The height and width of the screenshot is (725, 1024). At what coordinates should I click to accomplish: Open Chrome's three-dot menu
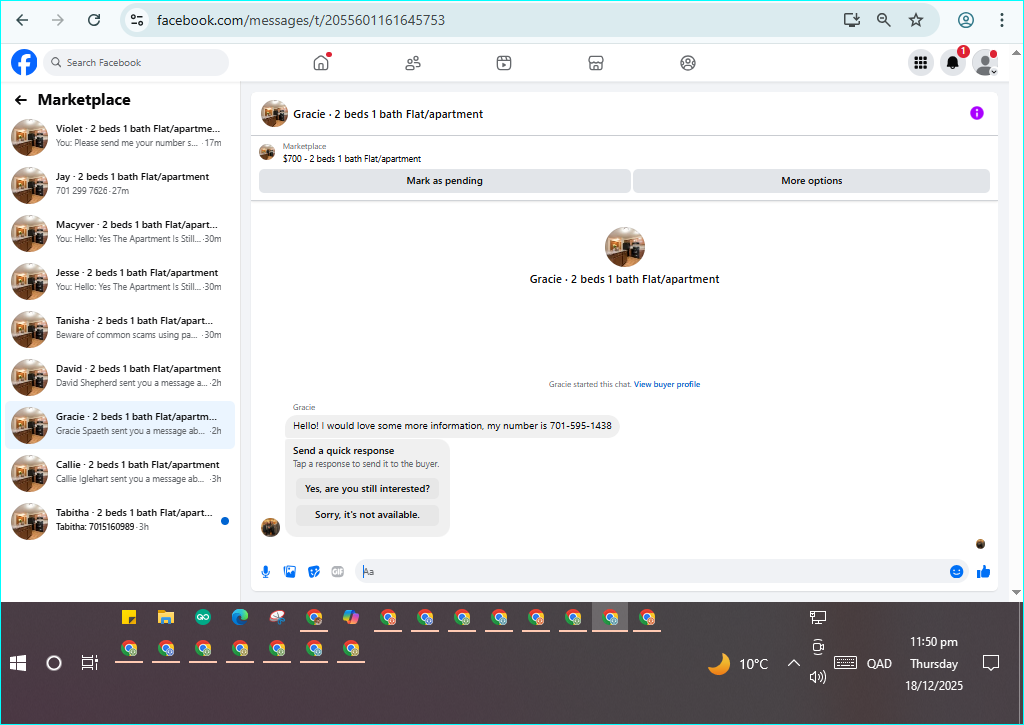click(1001, 20)
